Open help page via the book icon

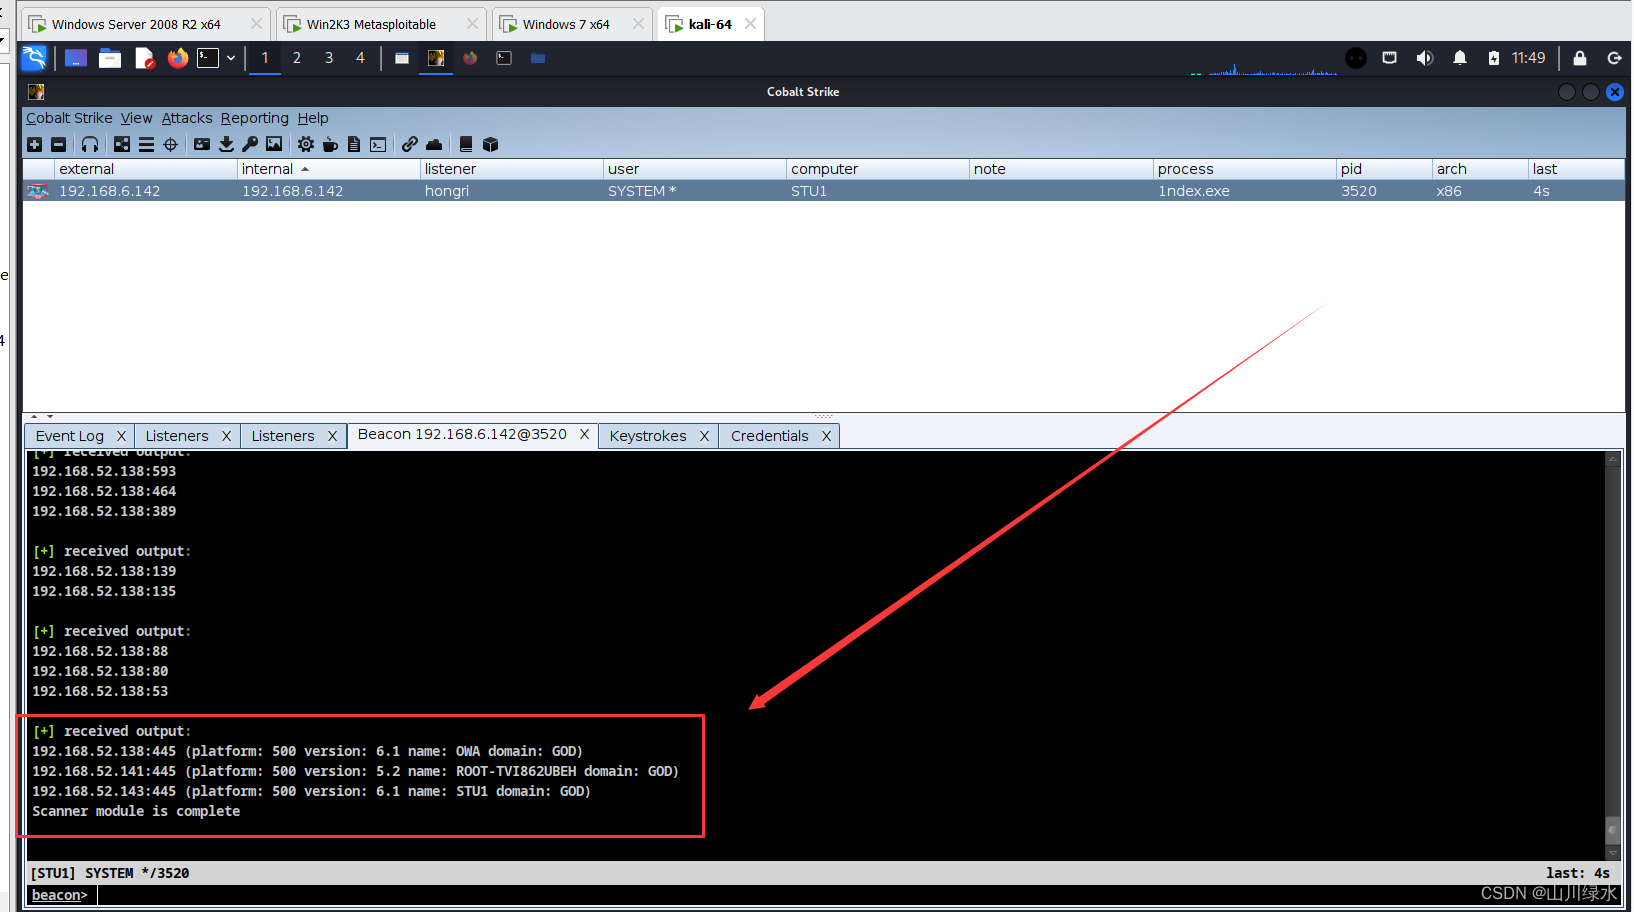coord(466,145)
